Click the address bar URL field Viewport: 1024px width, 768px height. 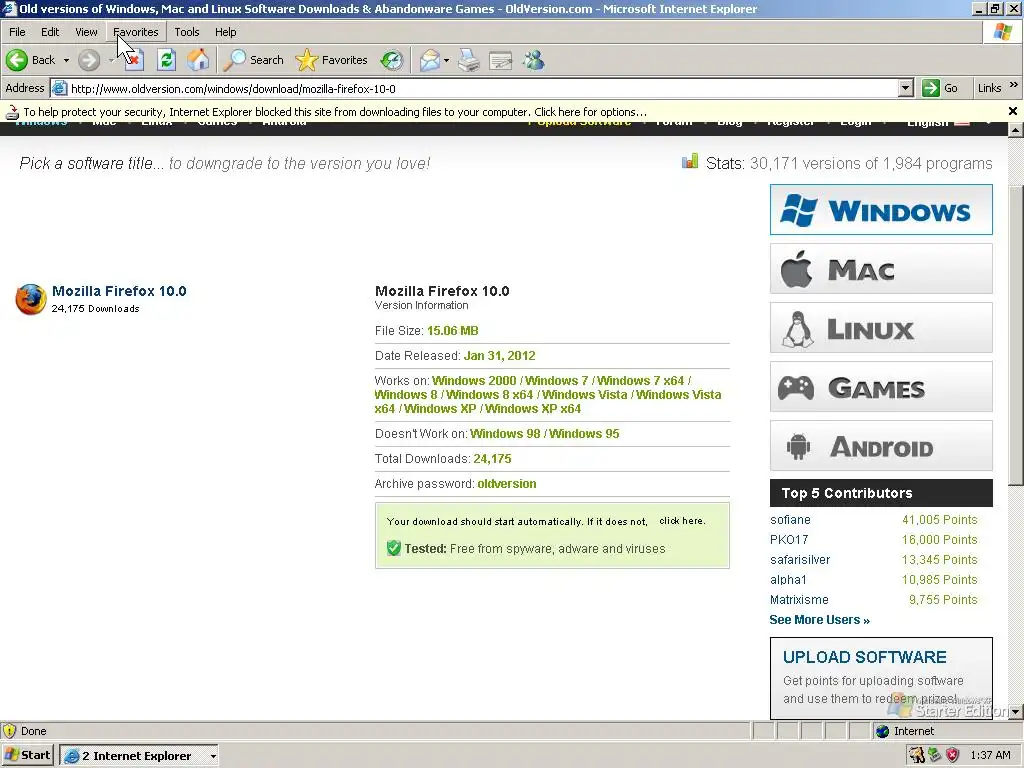[482, 89]
